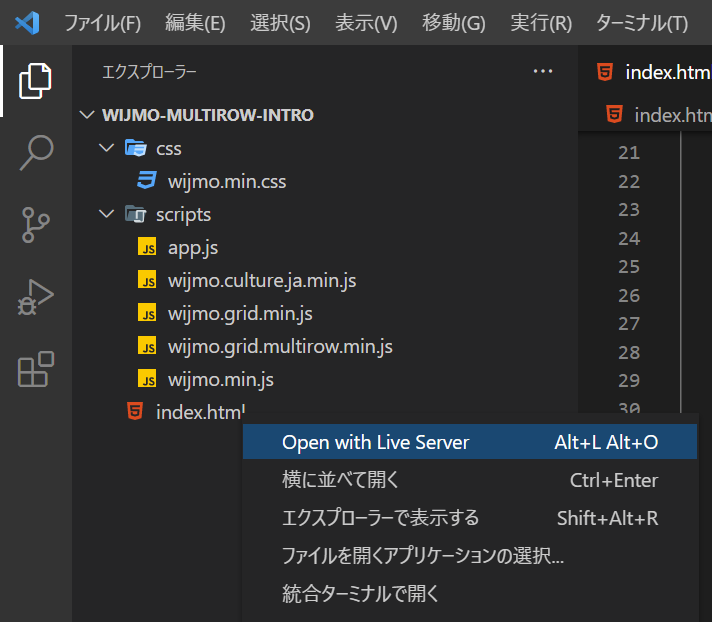Image resolution: width=712 pixels, height=622 pixels.
Task: Collapse the WIJMO-MULTIROW-INTRO root folder chevron
Action: coord(87,114)
